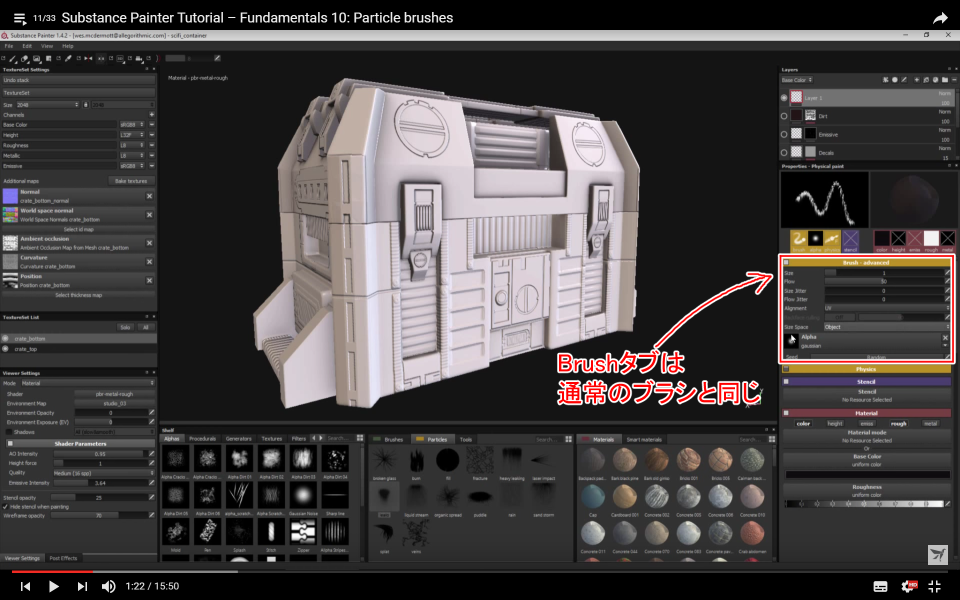This screenshot has height=600, width=960.
Task: Remove the Normal additional map
Action: 149,197
